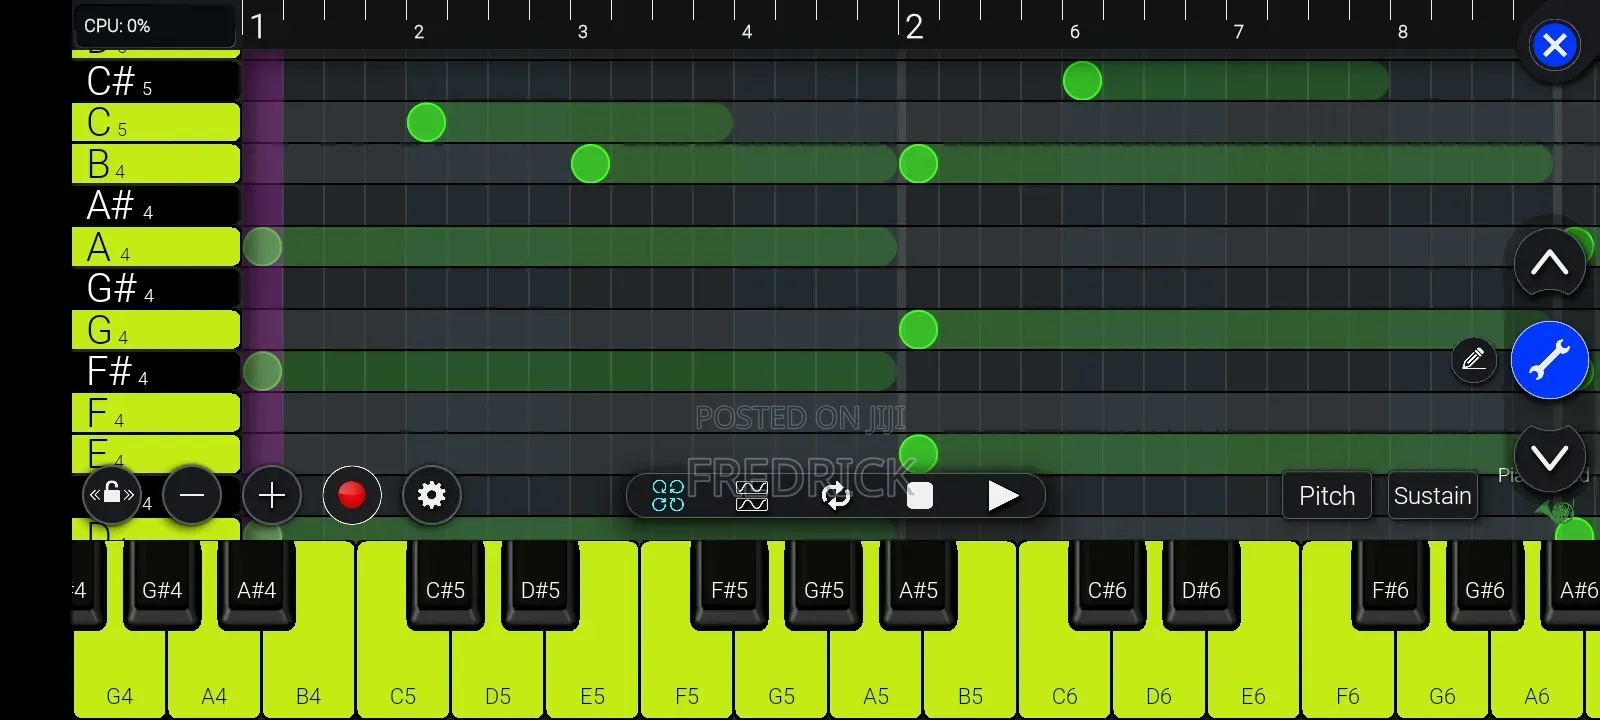Jump to beat 7 on timeline ruler
This screenshot has height=720, width=1600.
[x=1238, y=31]
